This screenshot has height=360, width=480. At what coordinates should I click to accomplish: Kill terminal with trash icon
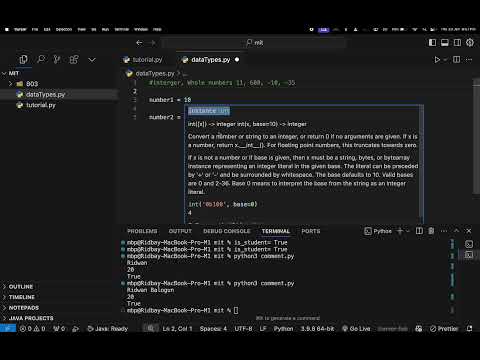[431, 231]
